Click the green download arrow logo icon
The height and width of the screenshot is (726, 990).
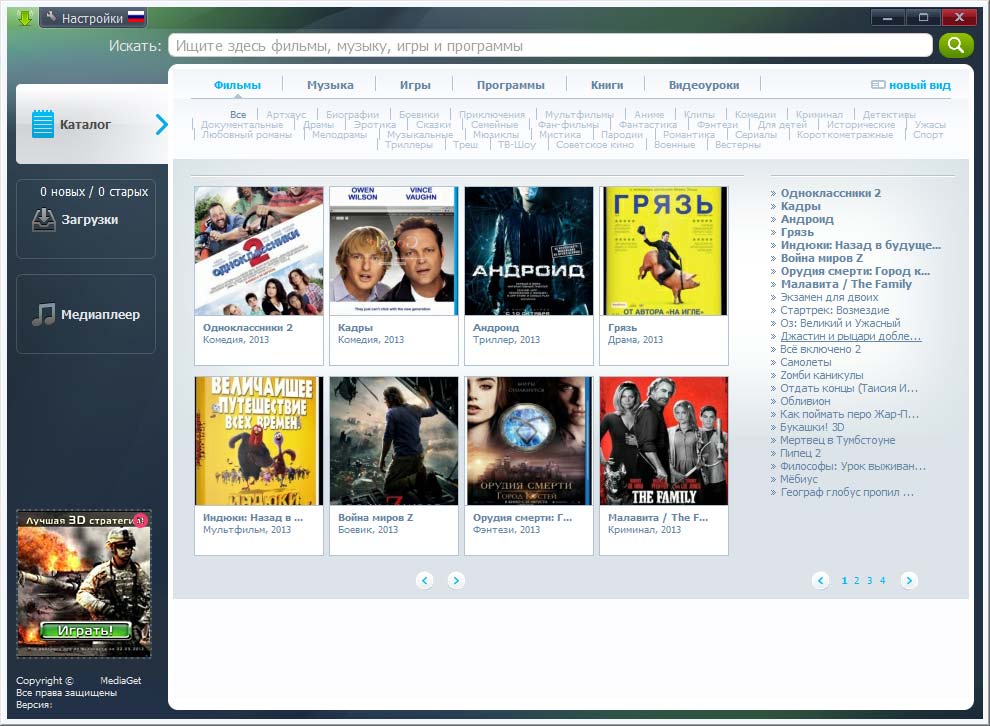click(x=24, y=17)
